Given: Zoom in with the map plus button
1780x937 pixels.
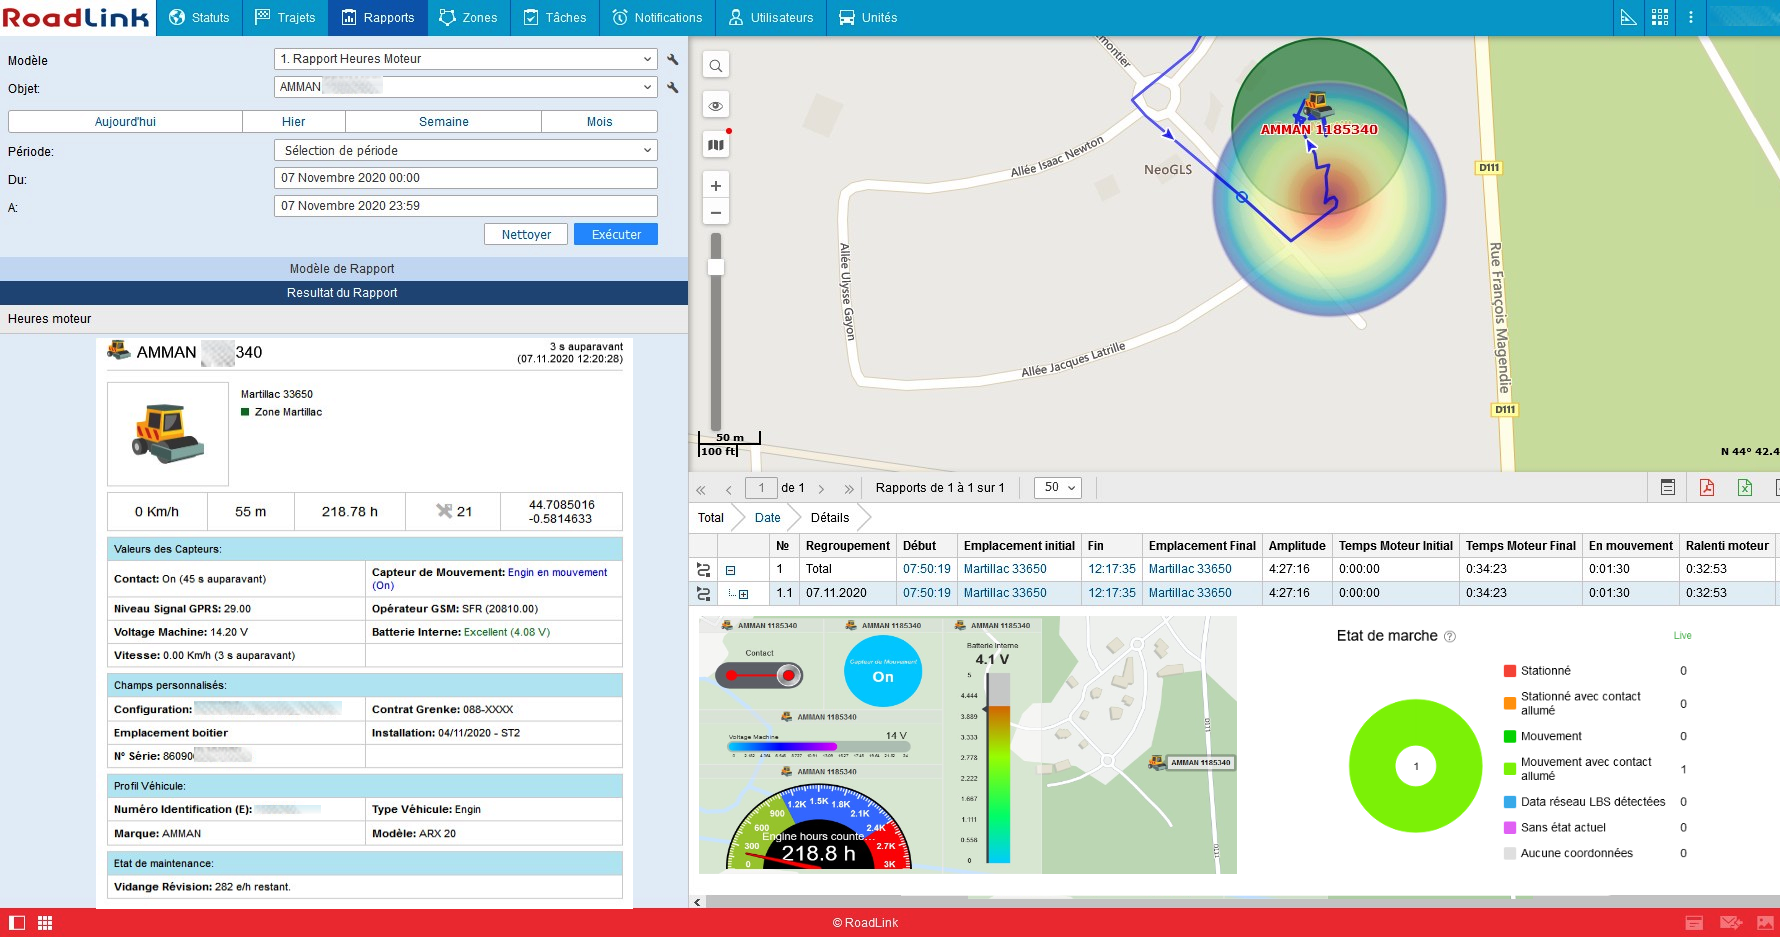Looking at the screenshot, I should tap(716, 185).
